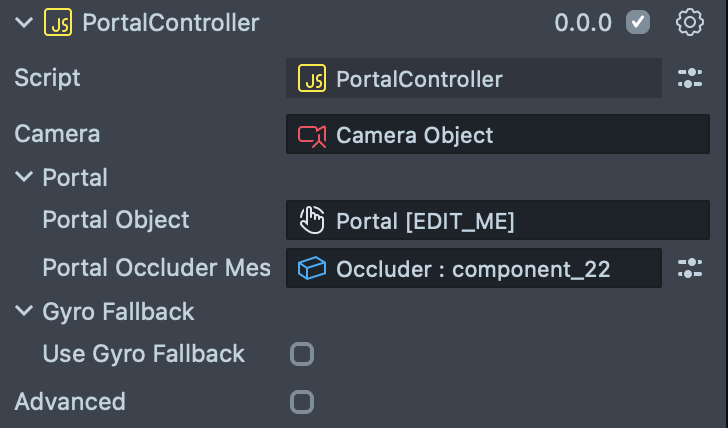The image size is (728, 428).
Task: Open Script field picker icon
Action: 690,79
